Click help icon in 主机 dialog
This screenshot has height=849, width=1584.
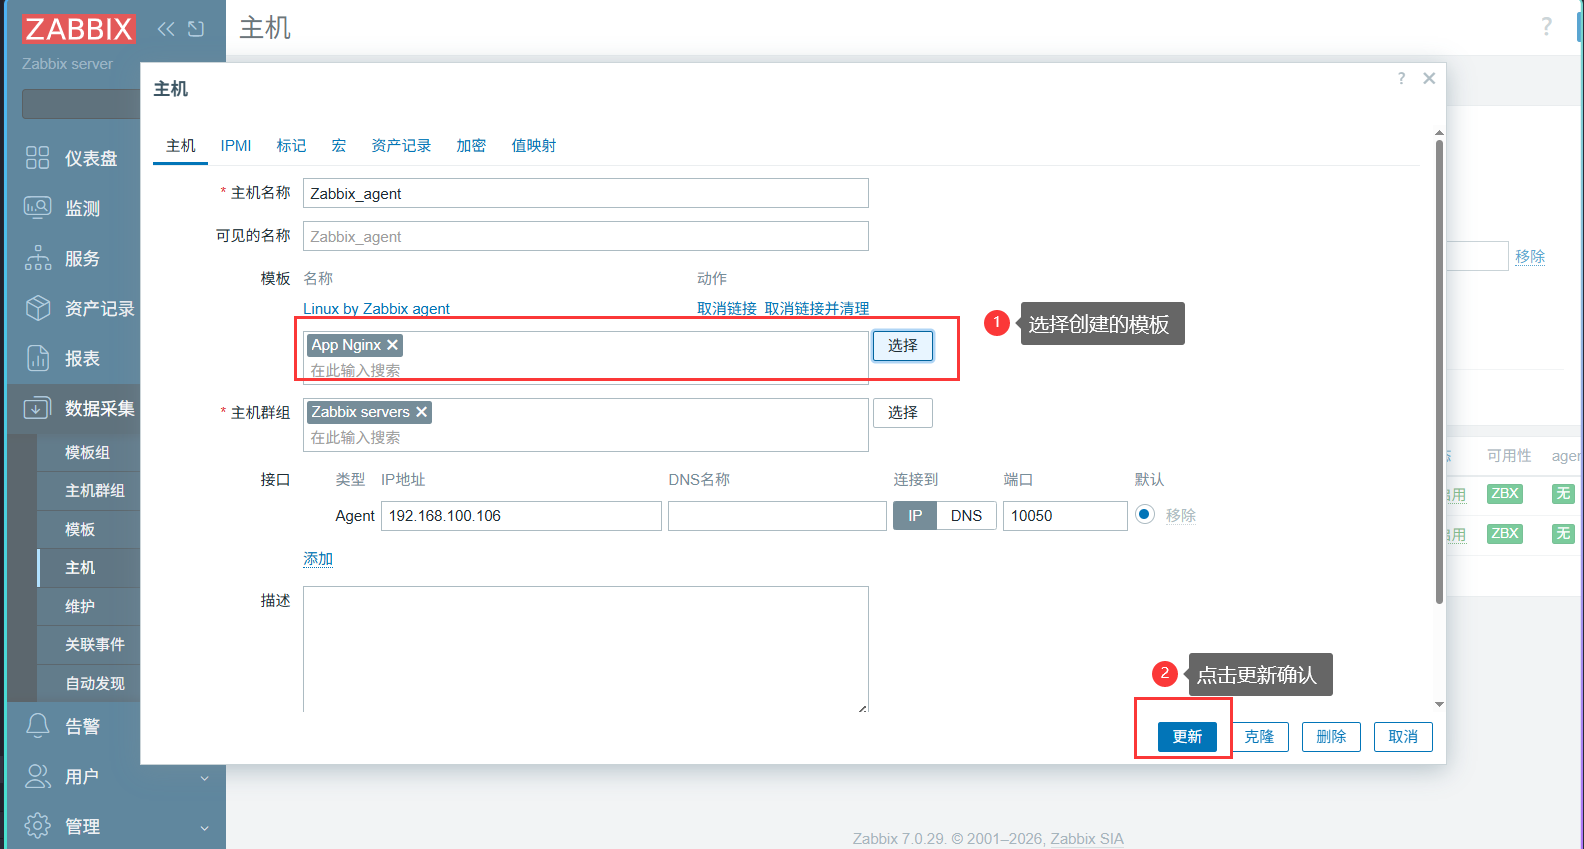tap(1401, 78)
